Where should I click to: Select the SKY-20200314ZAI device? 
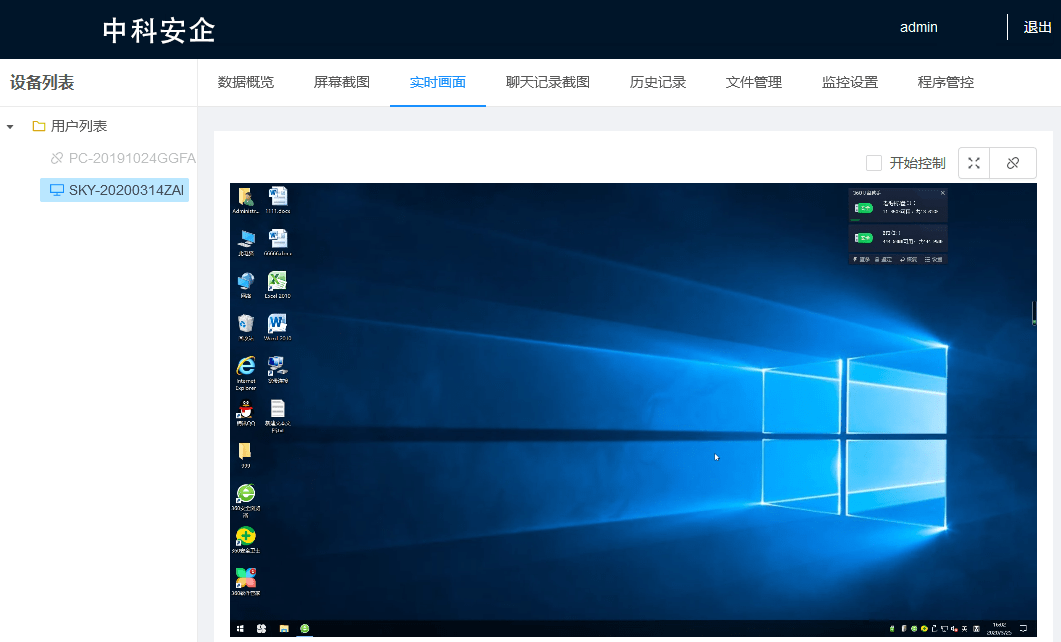click(x=114, y=190)
